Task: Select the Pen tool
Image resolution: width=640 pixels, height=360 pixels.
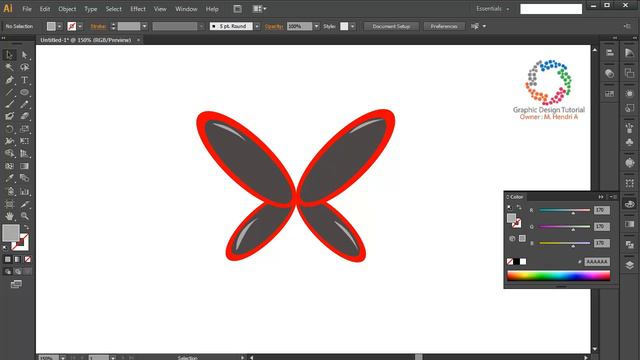Action: coord(9,80)
